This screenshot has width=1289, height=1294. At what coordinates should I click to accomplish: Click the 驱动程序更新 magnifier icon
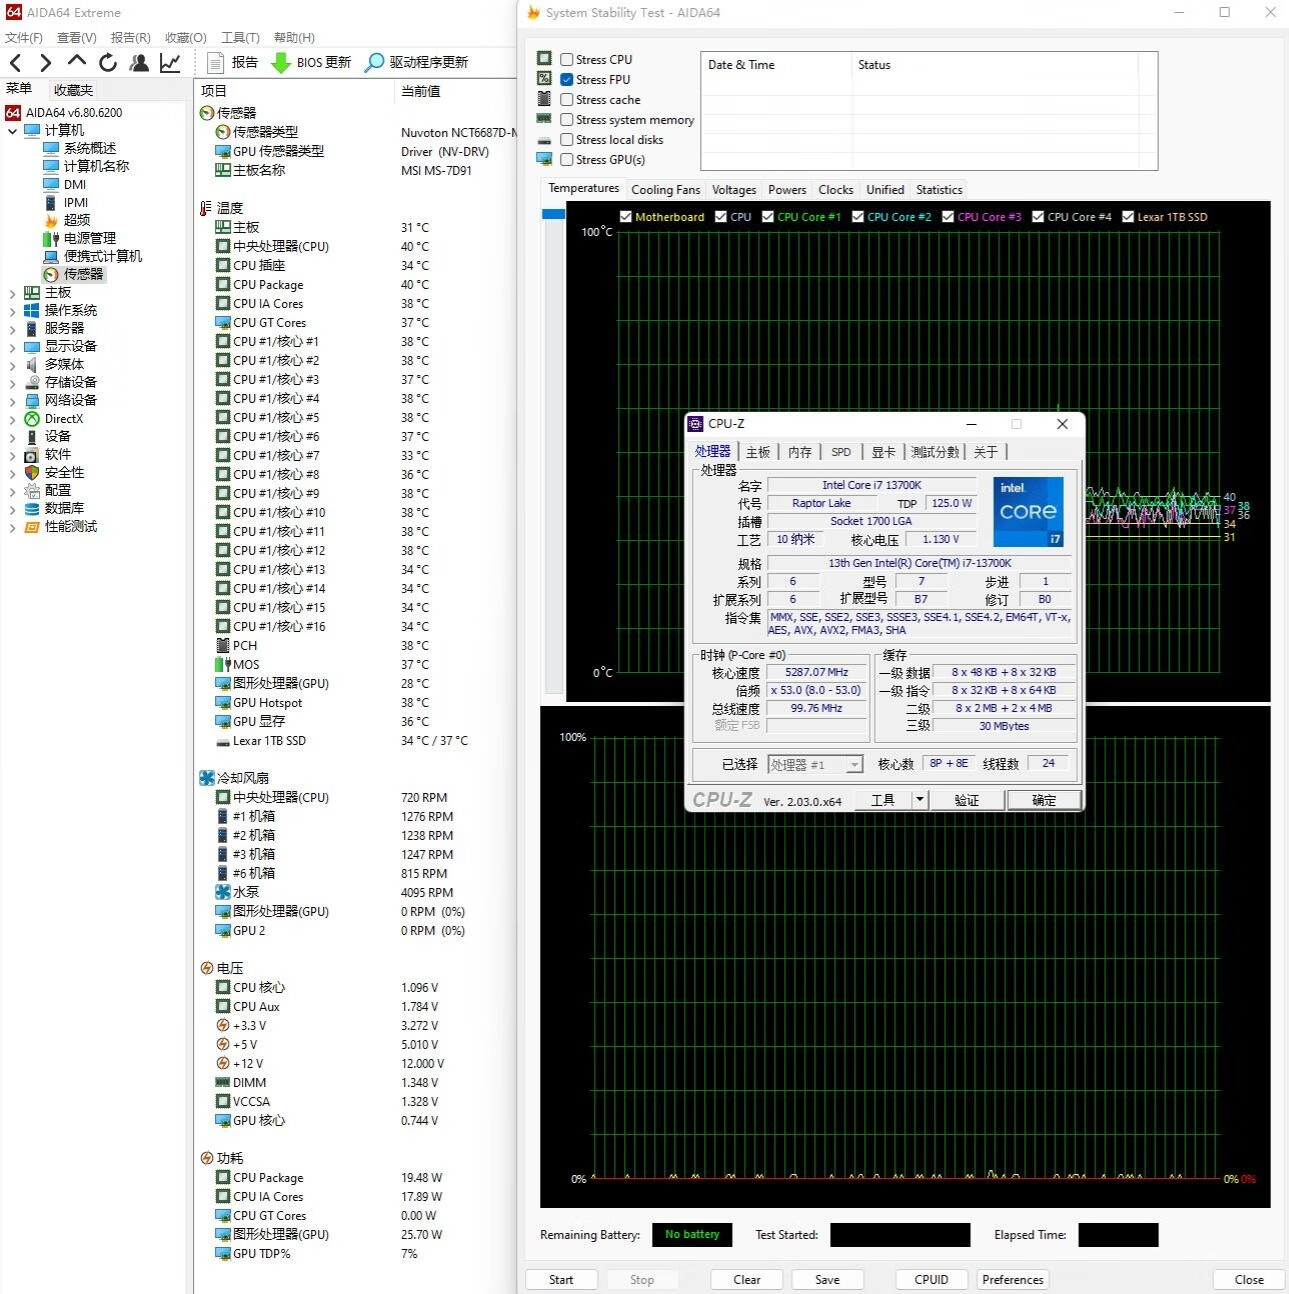coord(374,62)
